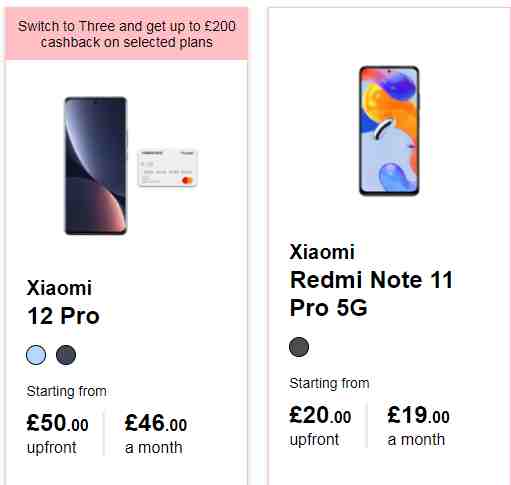Open the Redmi Note 11 Pro 5G image
511x485 pixels.
tap(389, 131)
